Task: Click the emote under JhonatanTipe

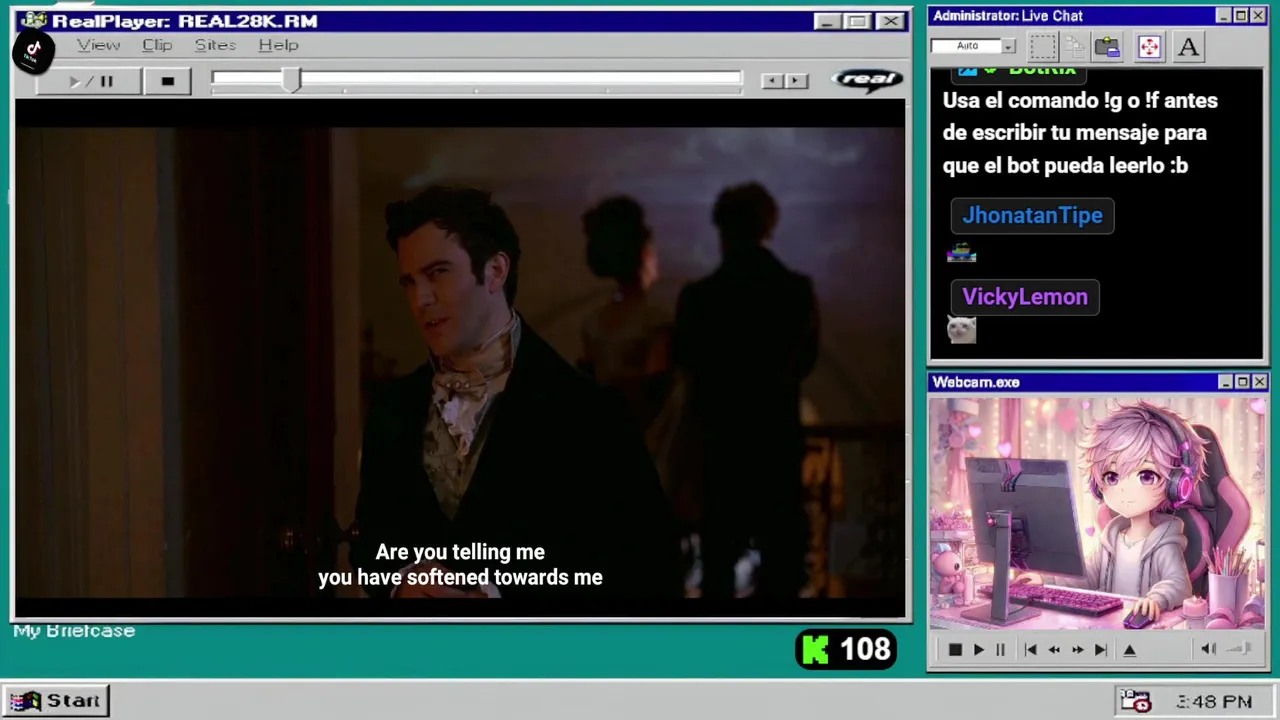Action: click(x=961, y=254)
